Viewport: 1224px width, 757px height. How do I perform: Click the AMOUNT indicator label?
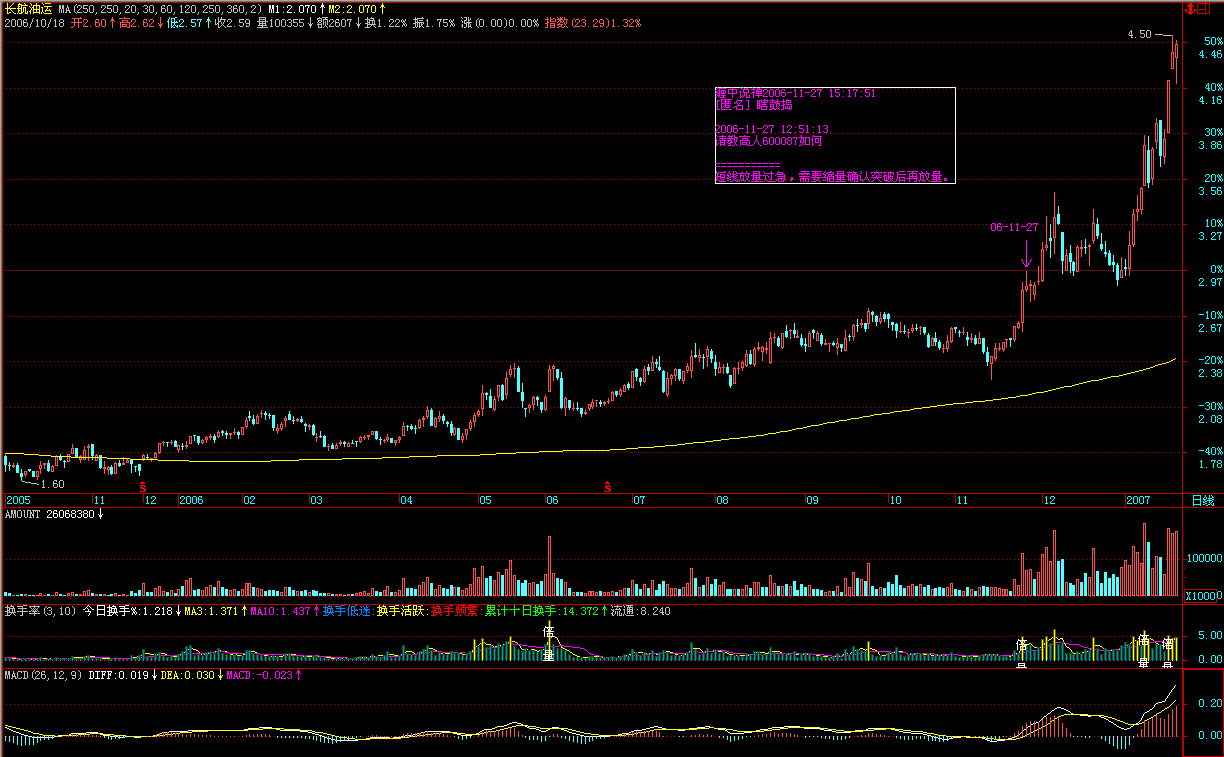26,514
